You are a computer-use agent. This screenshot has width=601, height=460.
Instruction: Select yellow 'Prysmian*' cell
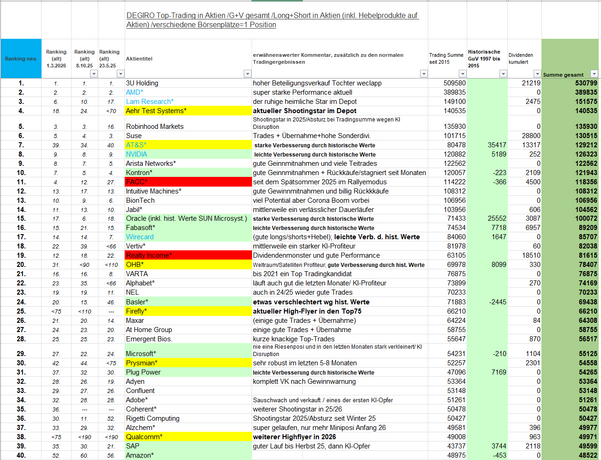[x=188, y=363]
